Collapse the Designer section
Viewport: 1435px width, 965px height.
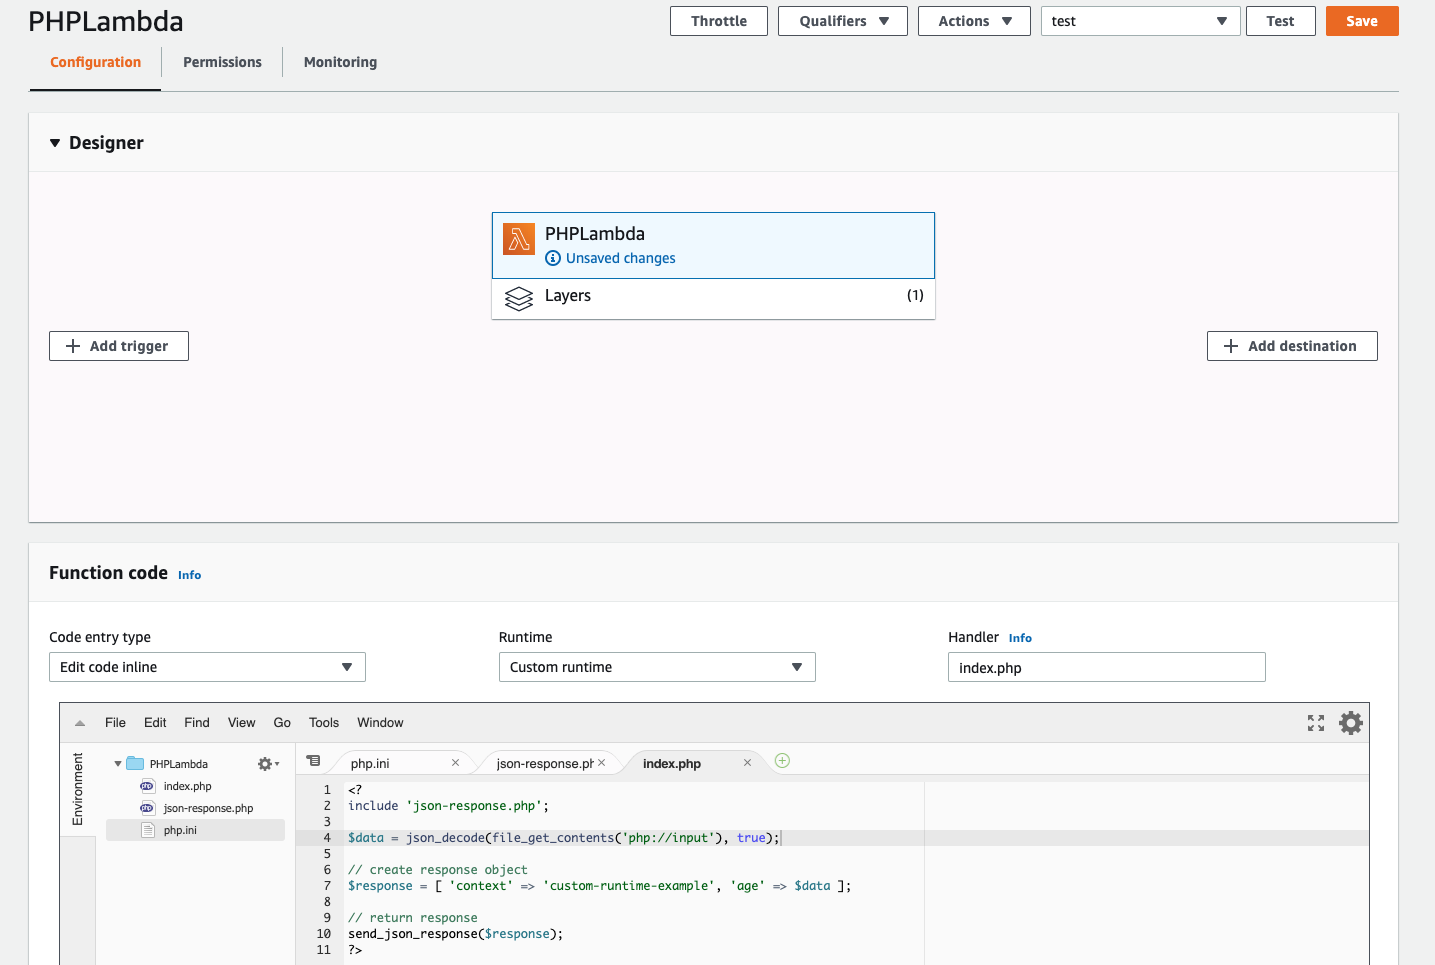pyautogui.click(x=55, y=143)
